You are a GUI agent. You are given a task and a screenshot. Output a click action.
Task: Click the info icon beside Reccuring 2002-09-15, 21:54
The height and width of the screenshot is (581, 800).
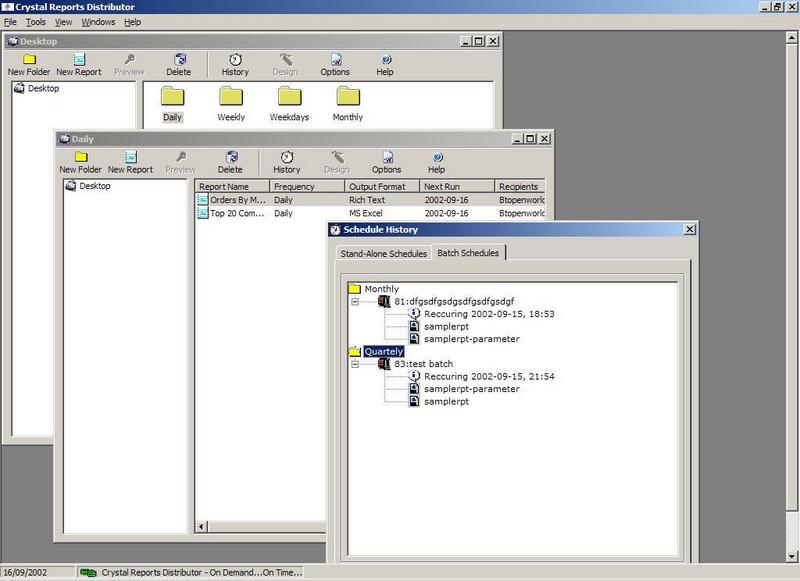point(414,376)
